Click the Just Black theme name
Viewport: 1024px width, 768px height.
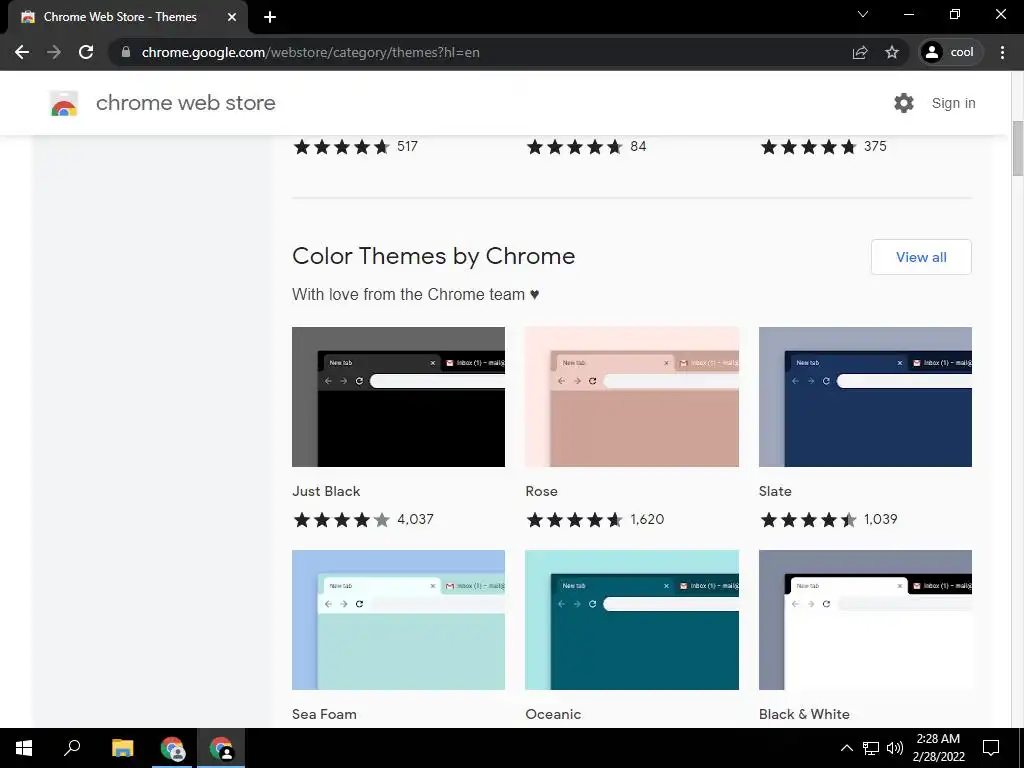click(326, 491)
